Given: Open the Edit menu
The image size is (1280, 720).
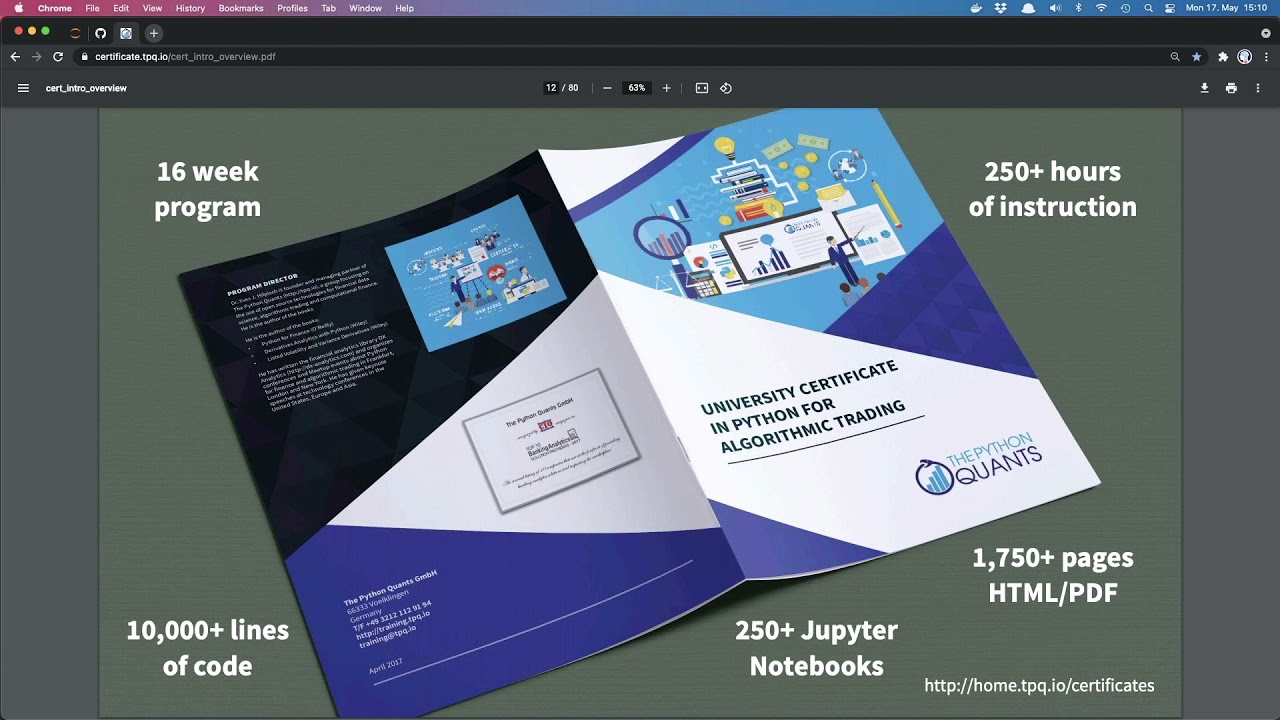Looking at the screenshot, I should [121, 8].
